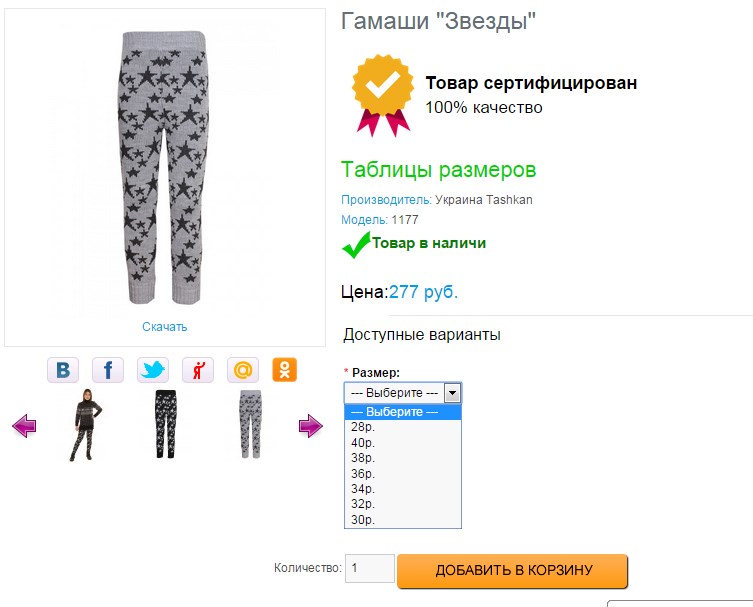Screen dimensions: 753x607
Task: Add item with ДОБАВИТЬ В КОРЗИНУ button
Action: click(x=512, y=571)
